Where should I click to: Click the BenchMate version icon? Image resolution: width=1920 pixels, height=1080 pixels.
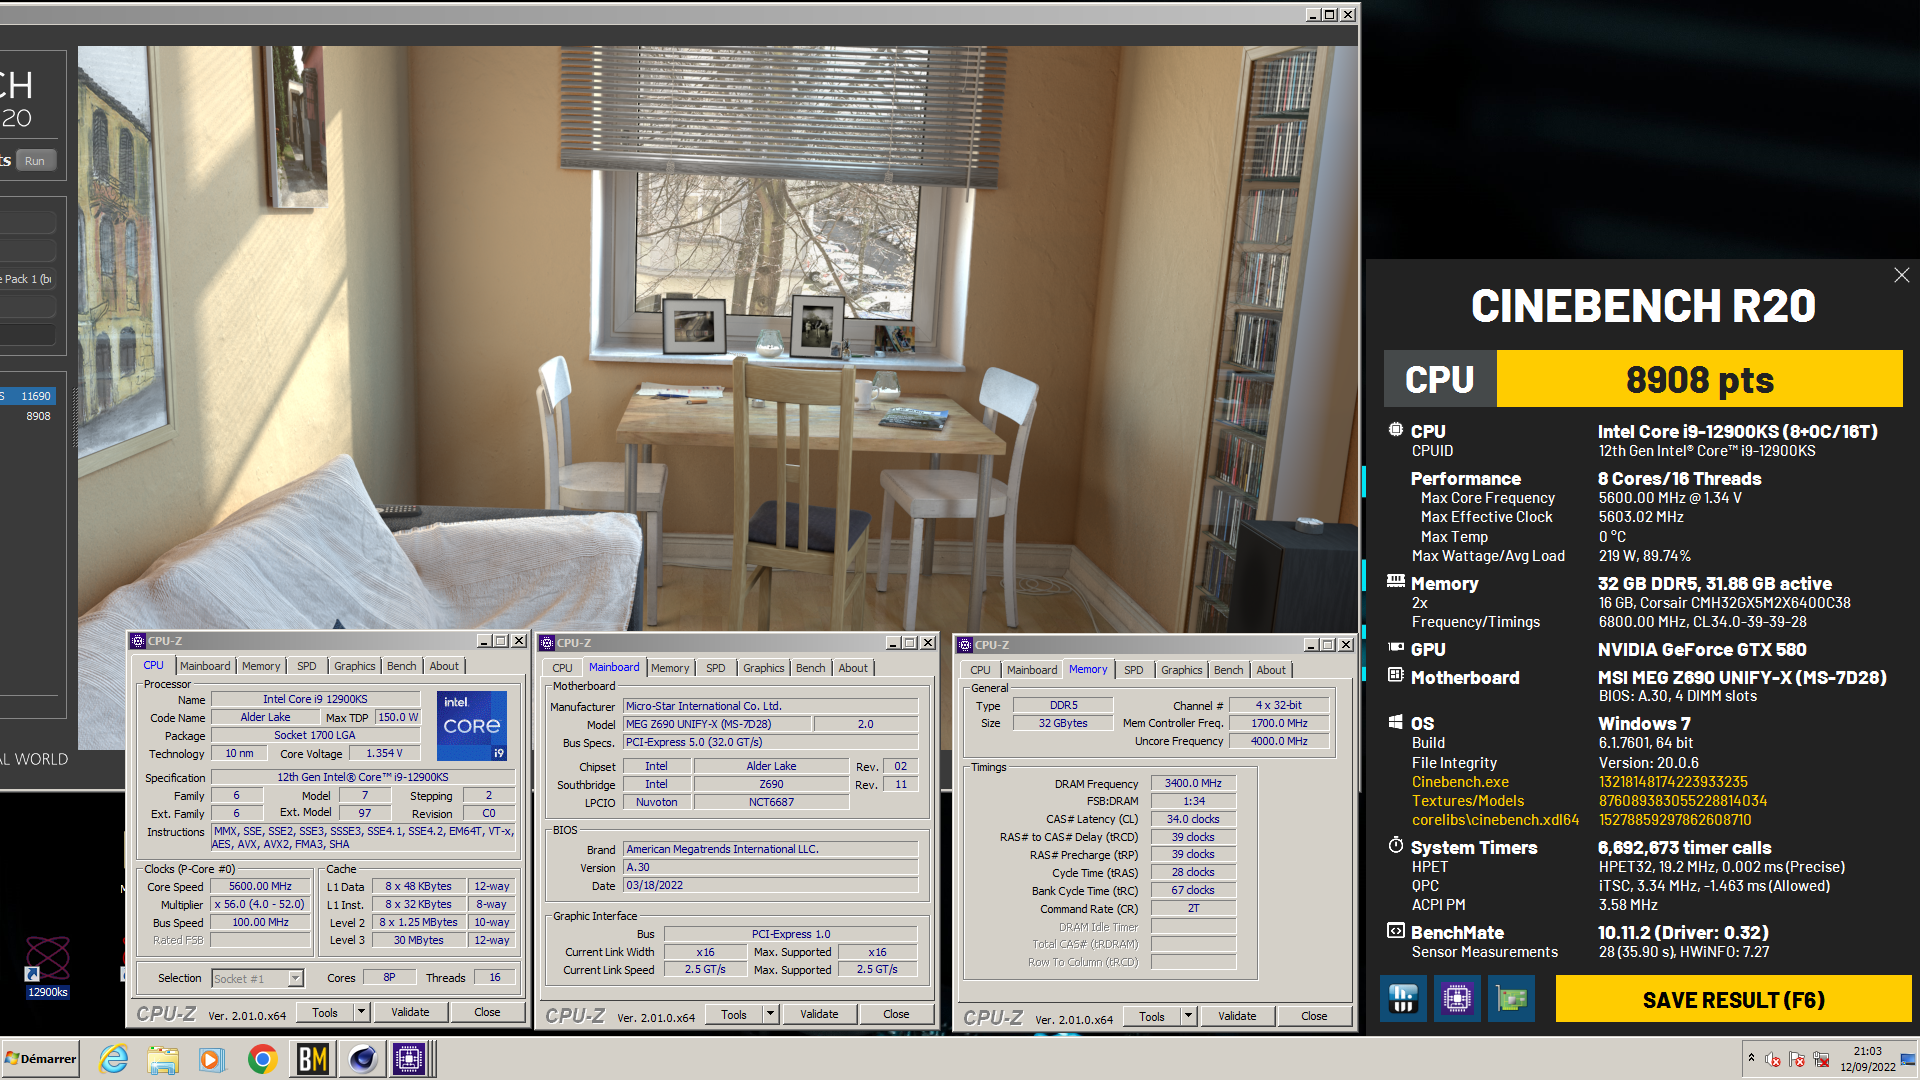[1396, 931]
